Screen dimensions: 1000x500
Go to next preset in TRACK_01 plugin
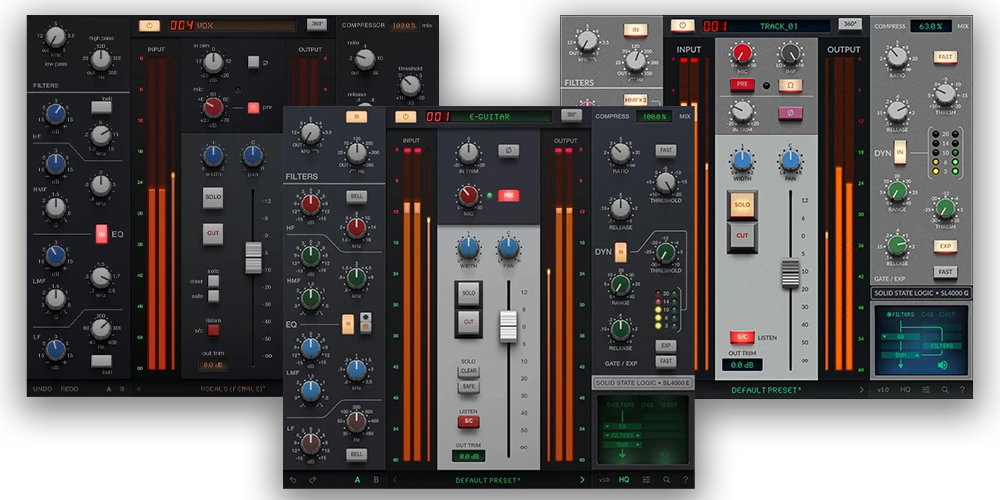862,390
